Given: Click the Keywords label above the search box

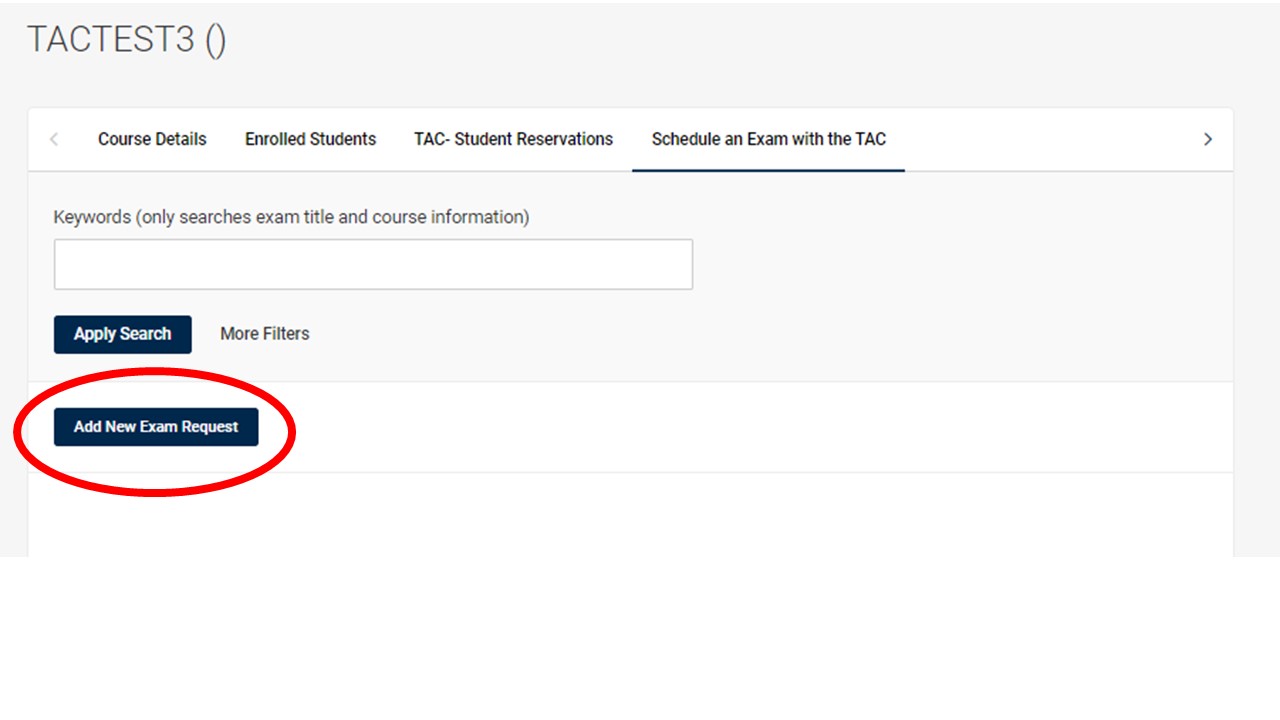Looking at the screenshot, I should click(291, 217).
